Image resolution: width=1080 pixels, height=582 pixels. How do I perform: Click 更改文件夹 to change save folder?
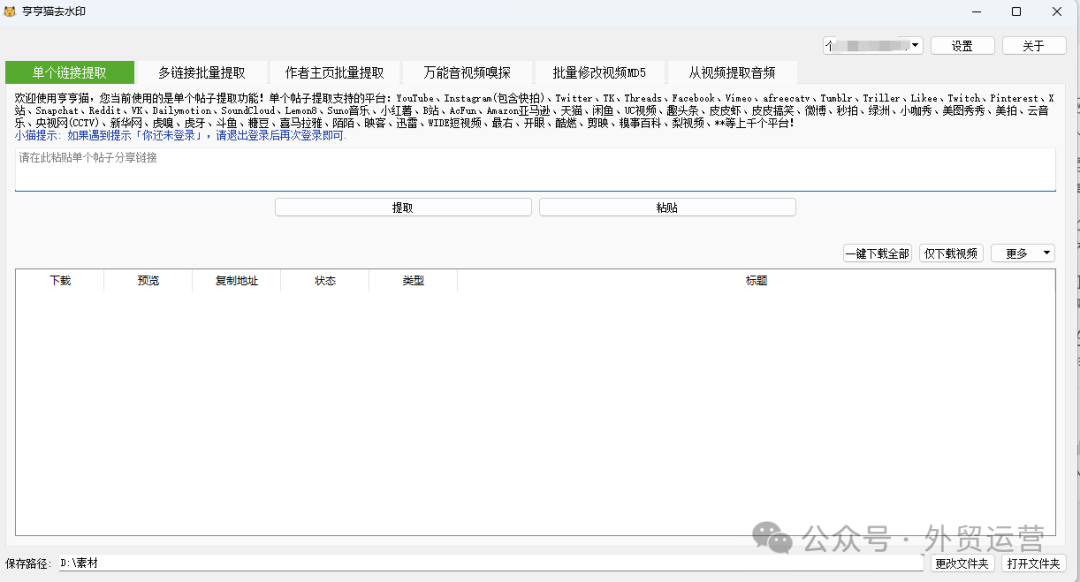click(961, 563)
